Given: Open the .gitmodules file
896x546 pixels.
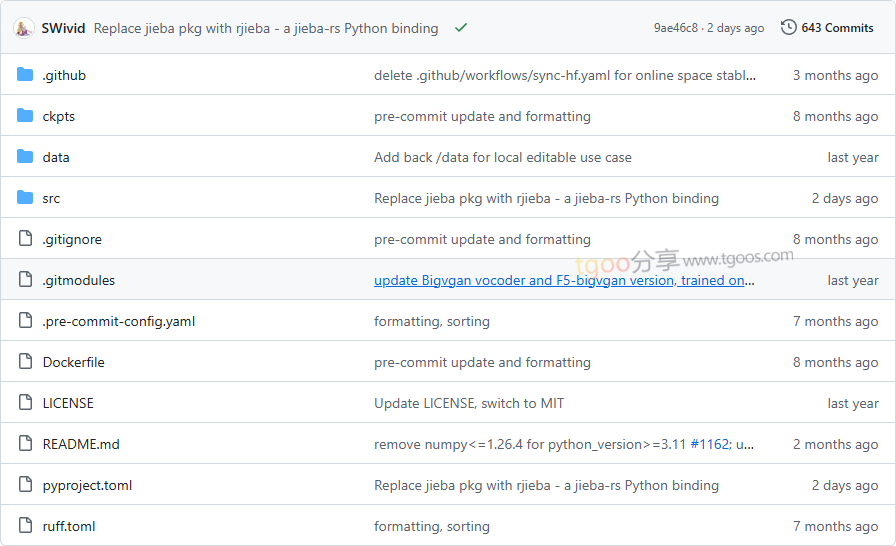Looking at the screenshot, I should [78, 280].
